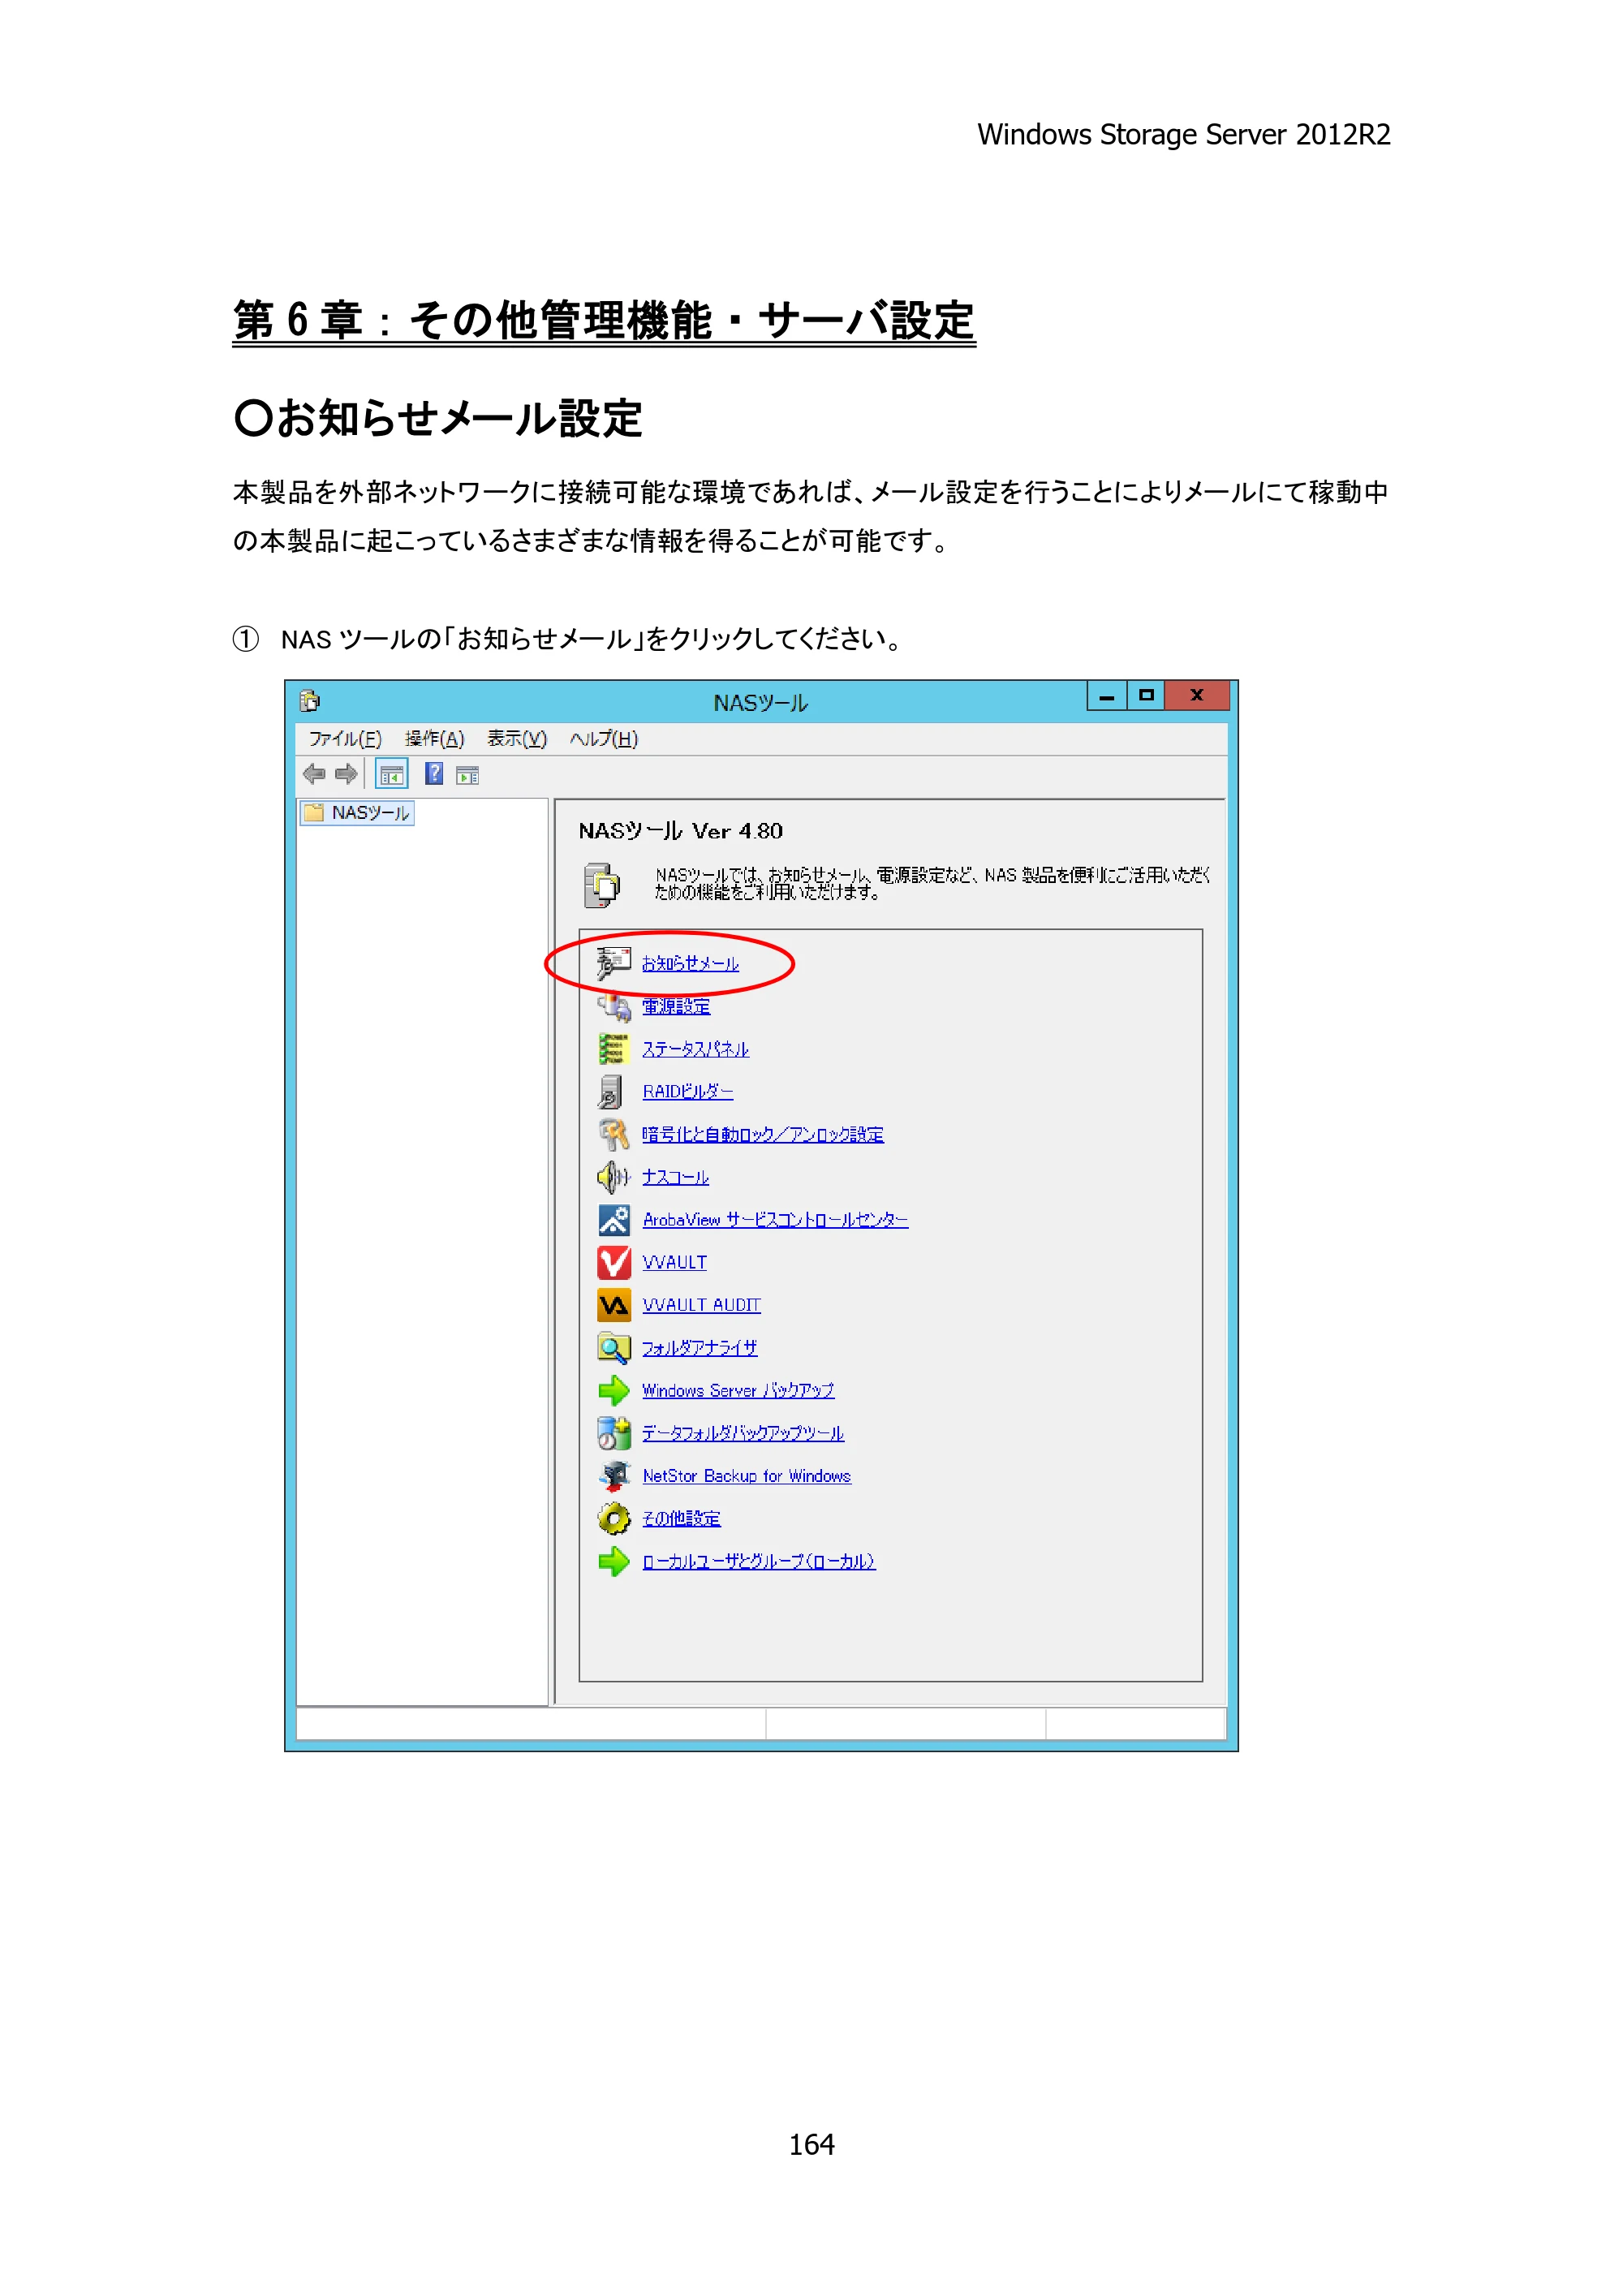Click the RAIDビルダー server icon
This screenshot has width=1623, height=2296.
610,1091
